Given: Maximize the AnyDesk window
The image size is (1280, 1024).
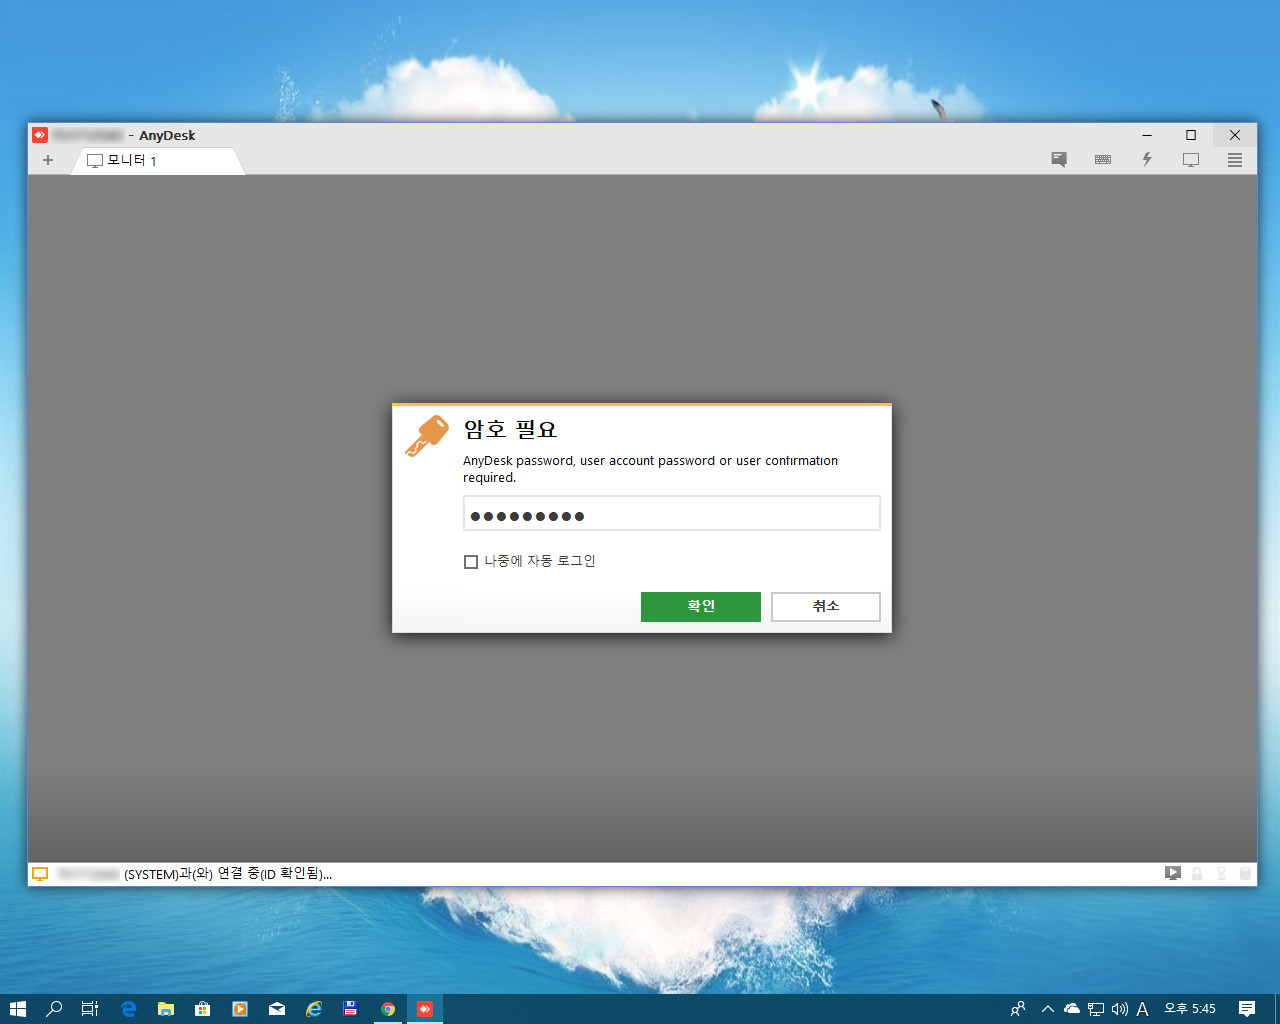Looking at the screenshot, I should (x=1191, y=135).
